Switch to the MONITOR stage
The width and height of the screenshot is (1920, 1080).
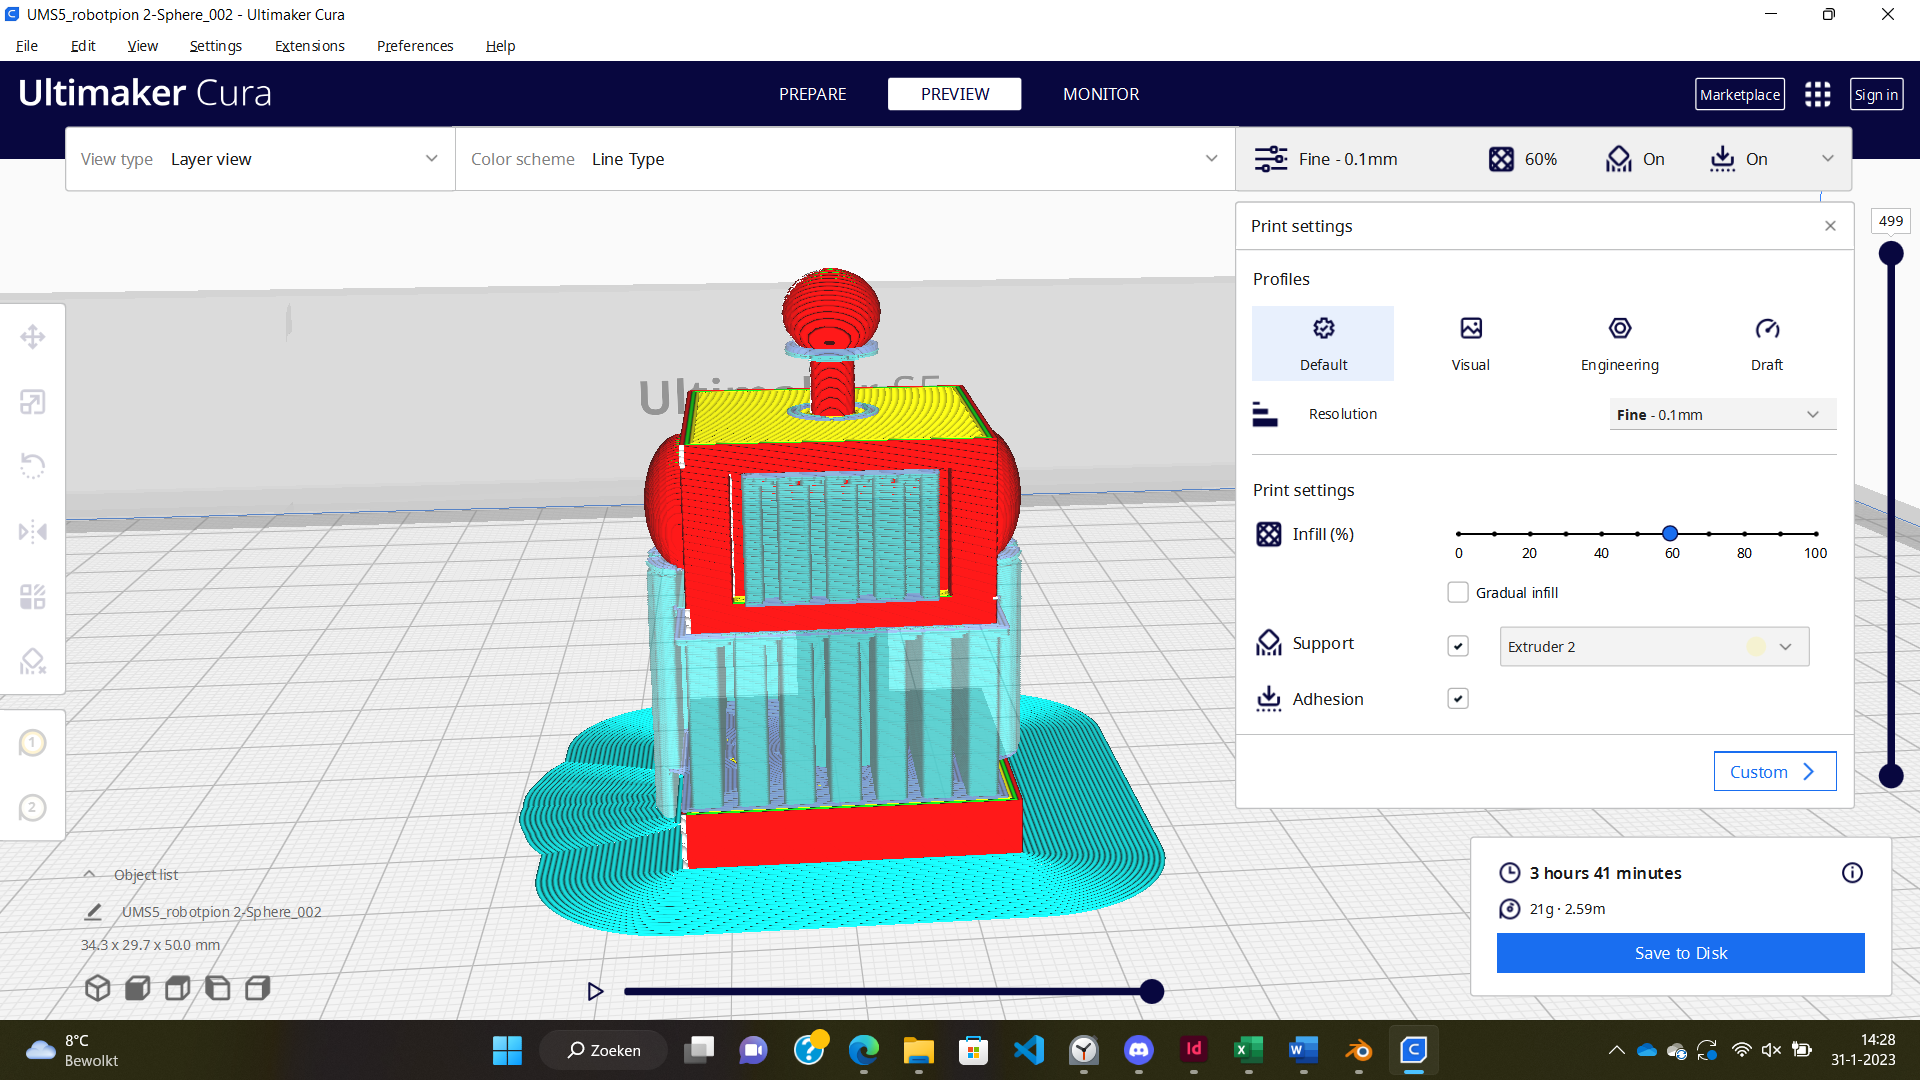pos(1101,94)
